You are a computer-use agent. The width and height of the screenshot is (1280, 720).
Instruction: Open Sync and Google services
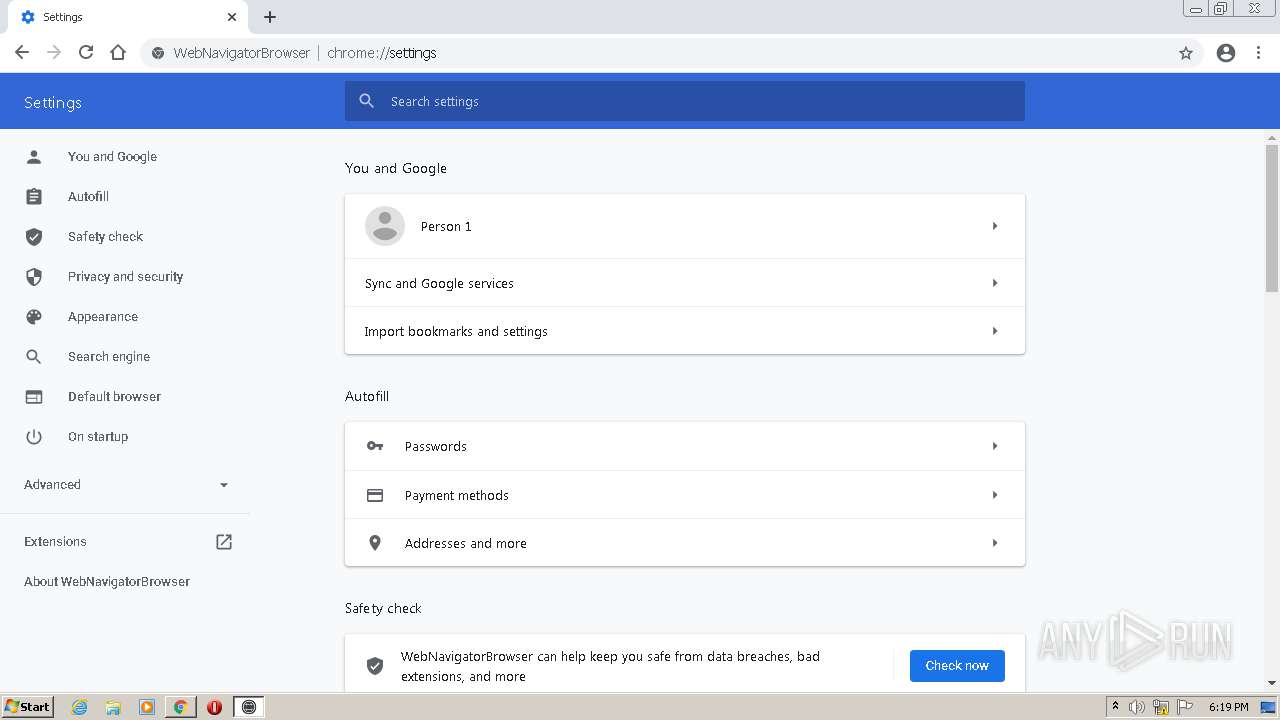coord(685,283)
